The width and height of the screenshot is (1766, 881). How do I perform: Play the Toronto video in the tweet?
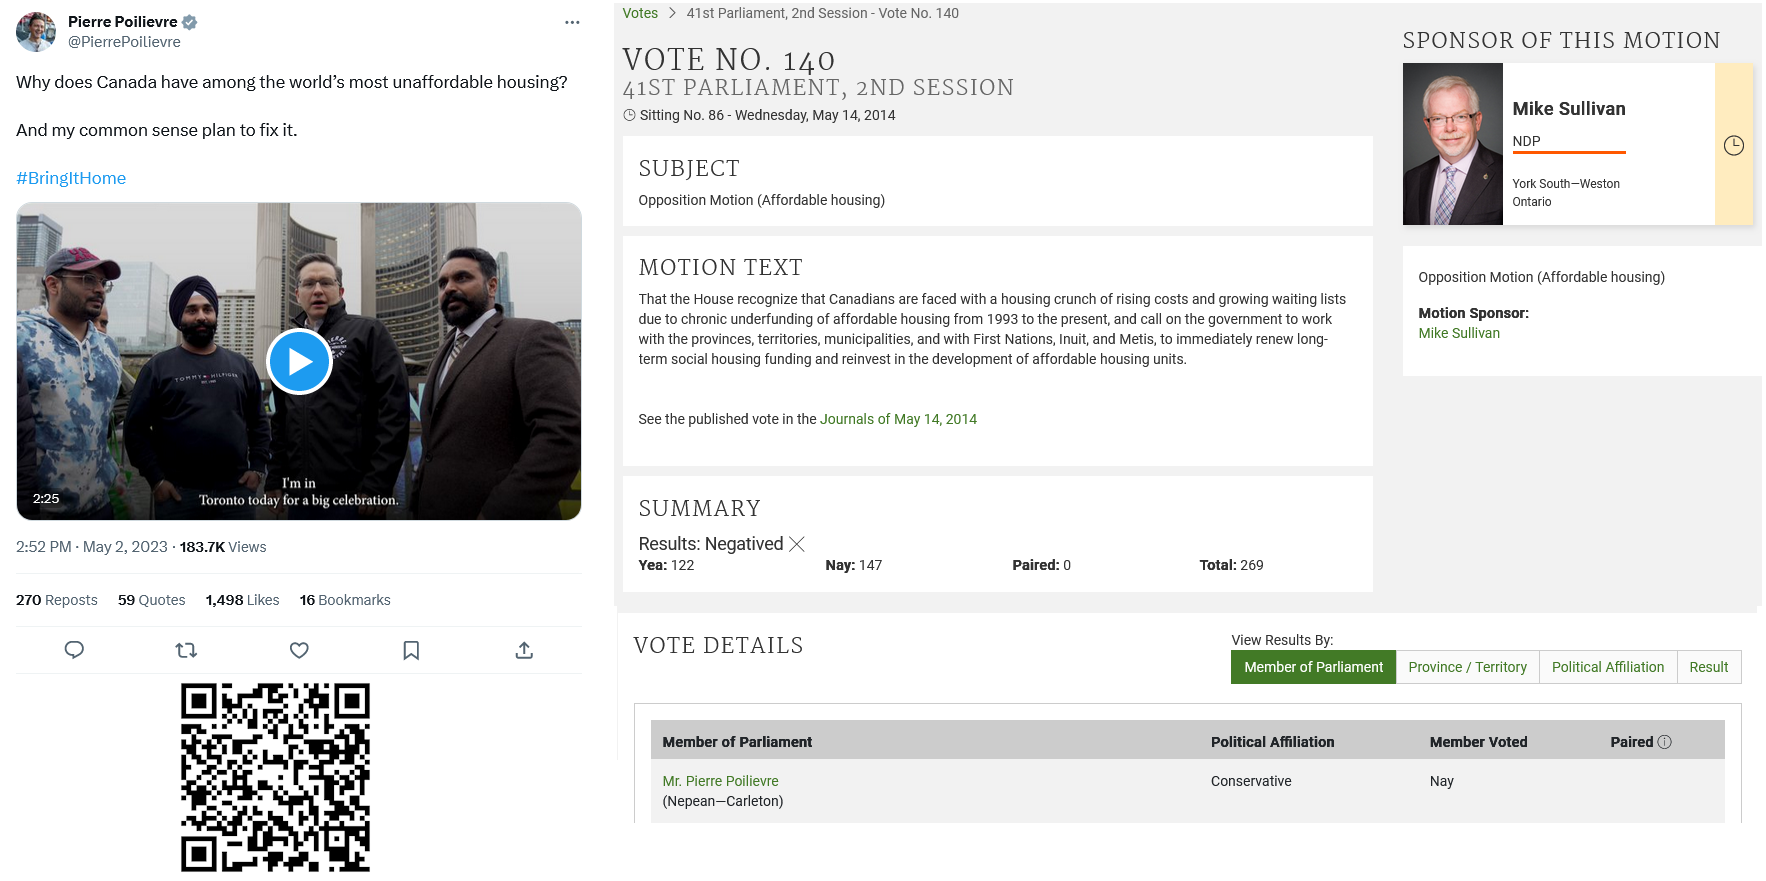pos(299,361)
